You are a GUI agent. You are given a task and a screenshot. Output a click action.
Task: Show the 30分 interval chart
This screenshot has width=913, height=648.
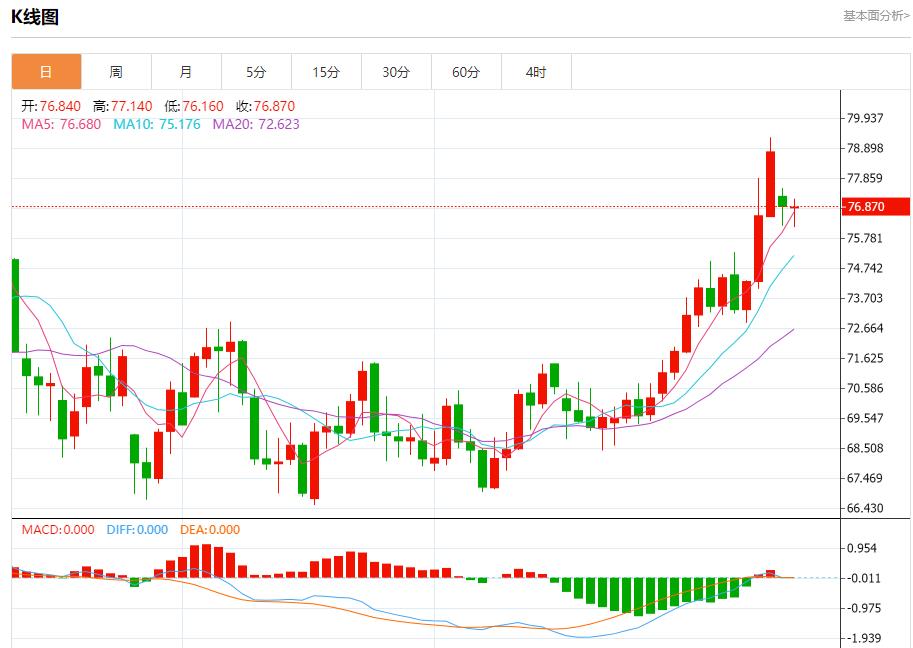(396, 72)
